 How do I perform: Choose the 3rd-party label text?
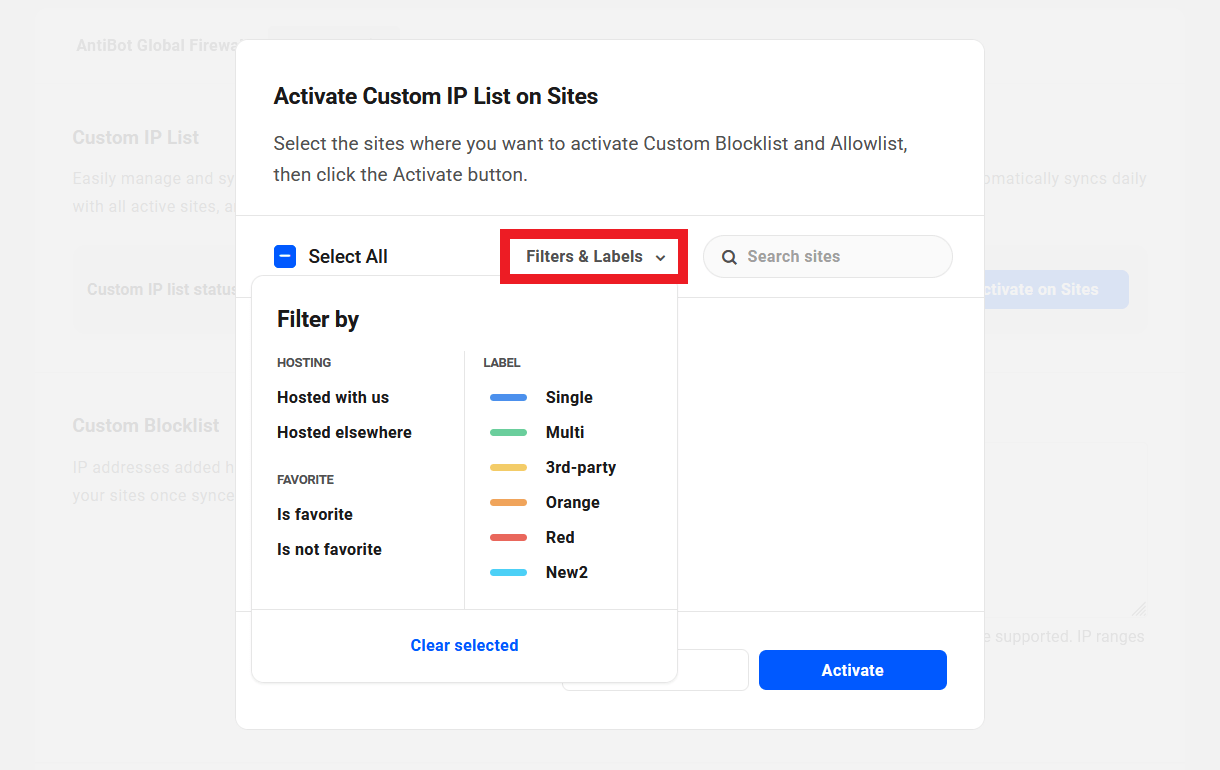[581, 467]
